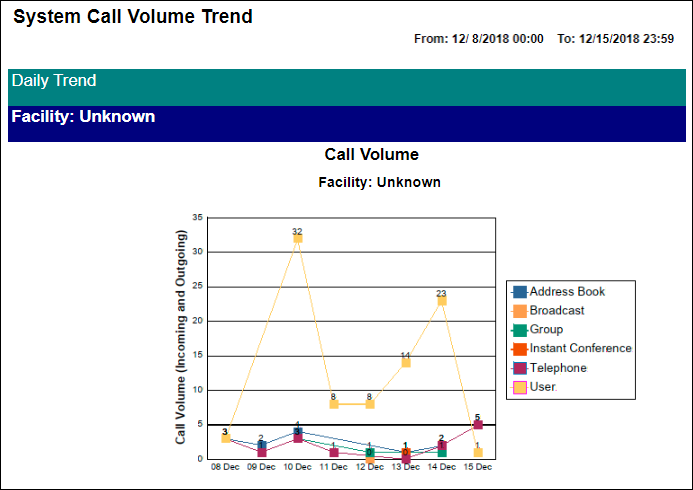Click the Broadcast legend color swatch
Image resolution: width=693 pixels, height=490 pixels.
(520, 311)
